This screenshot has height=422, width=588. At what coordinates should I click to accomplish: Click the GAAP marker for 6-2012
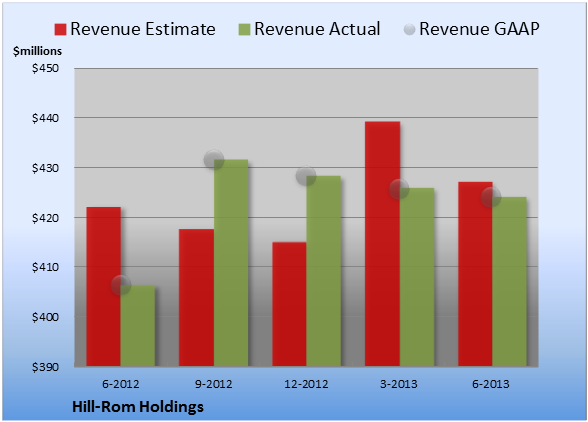point(121,285)
